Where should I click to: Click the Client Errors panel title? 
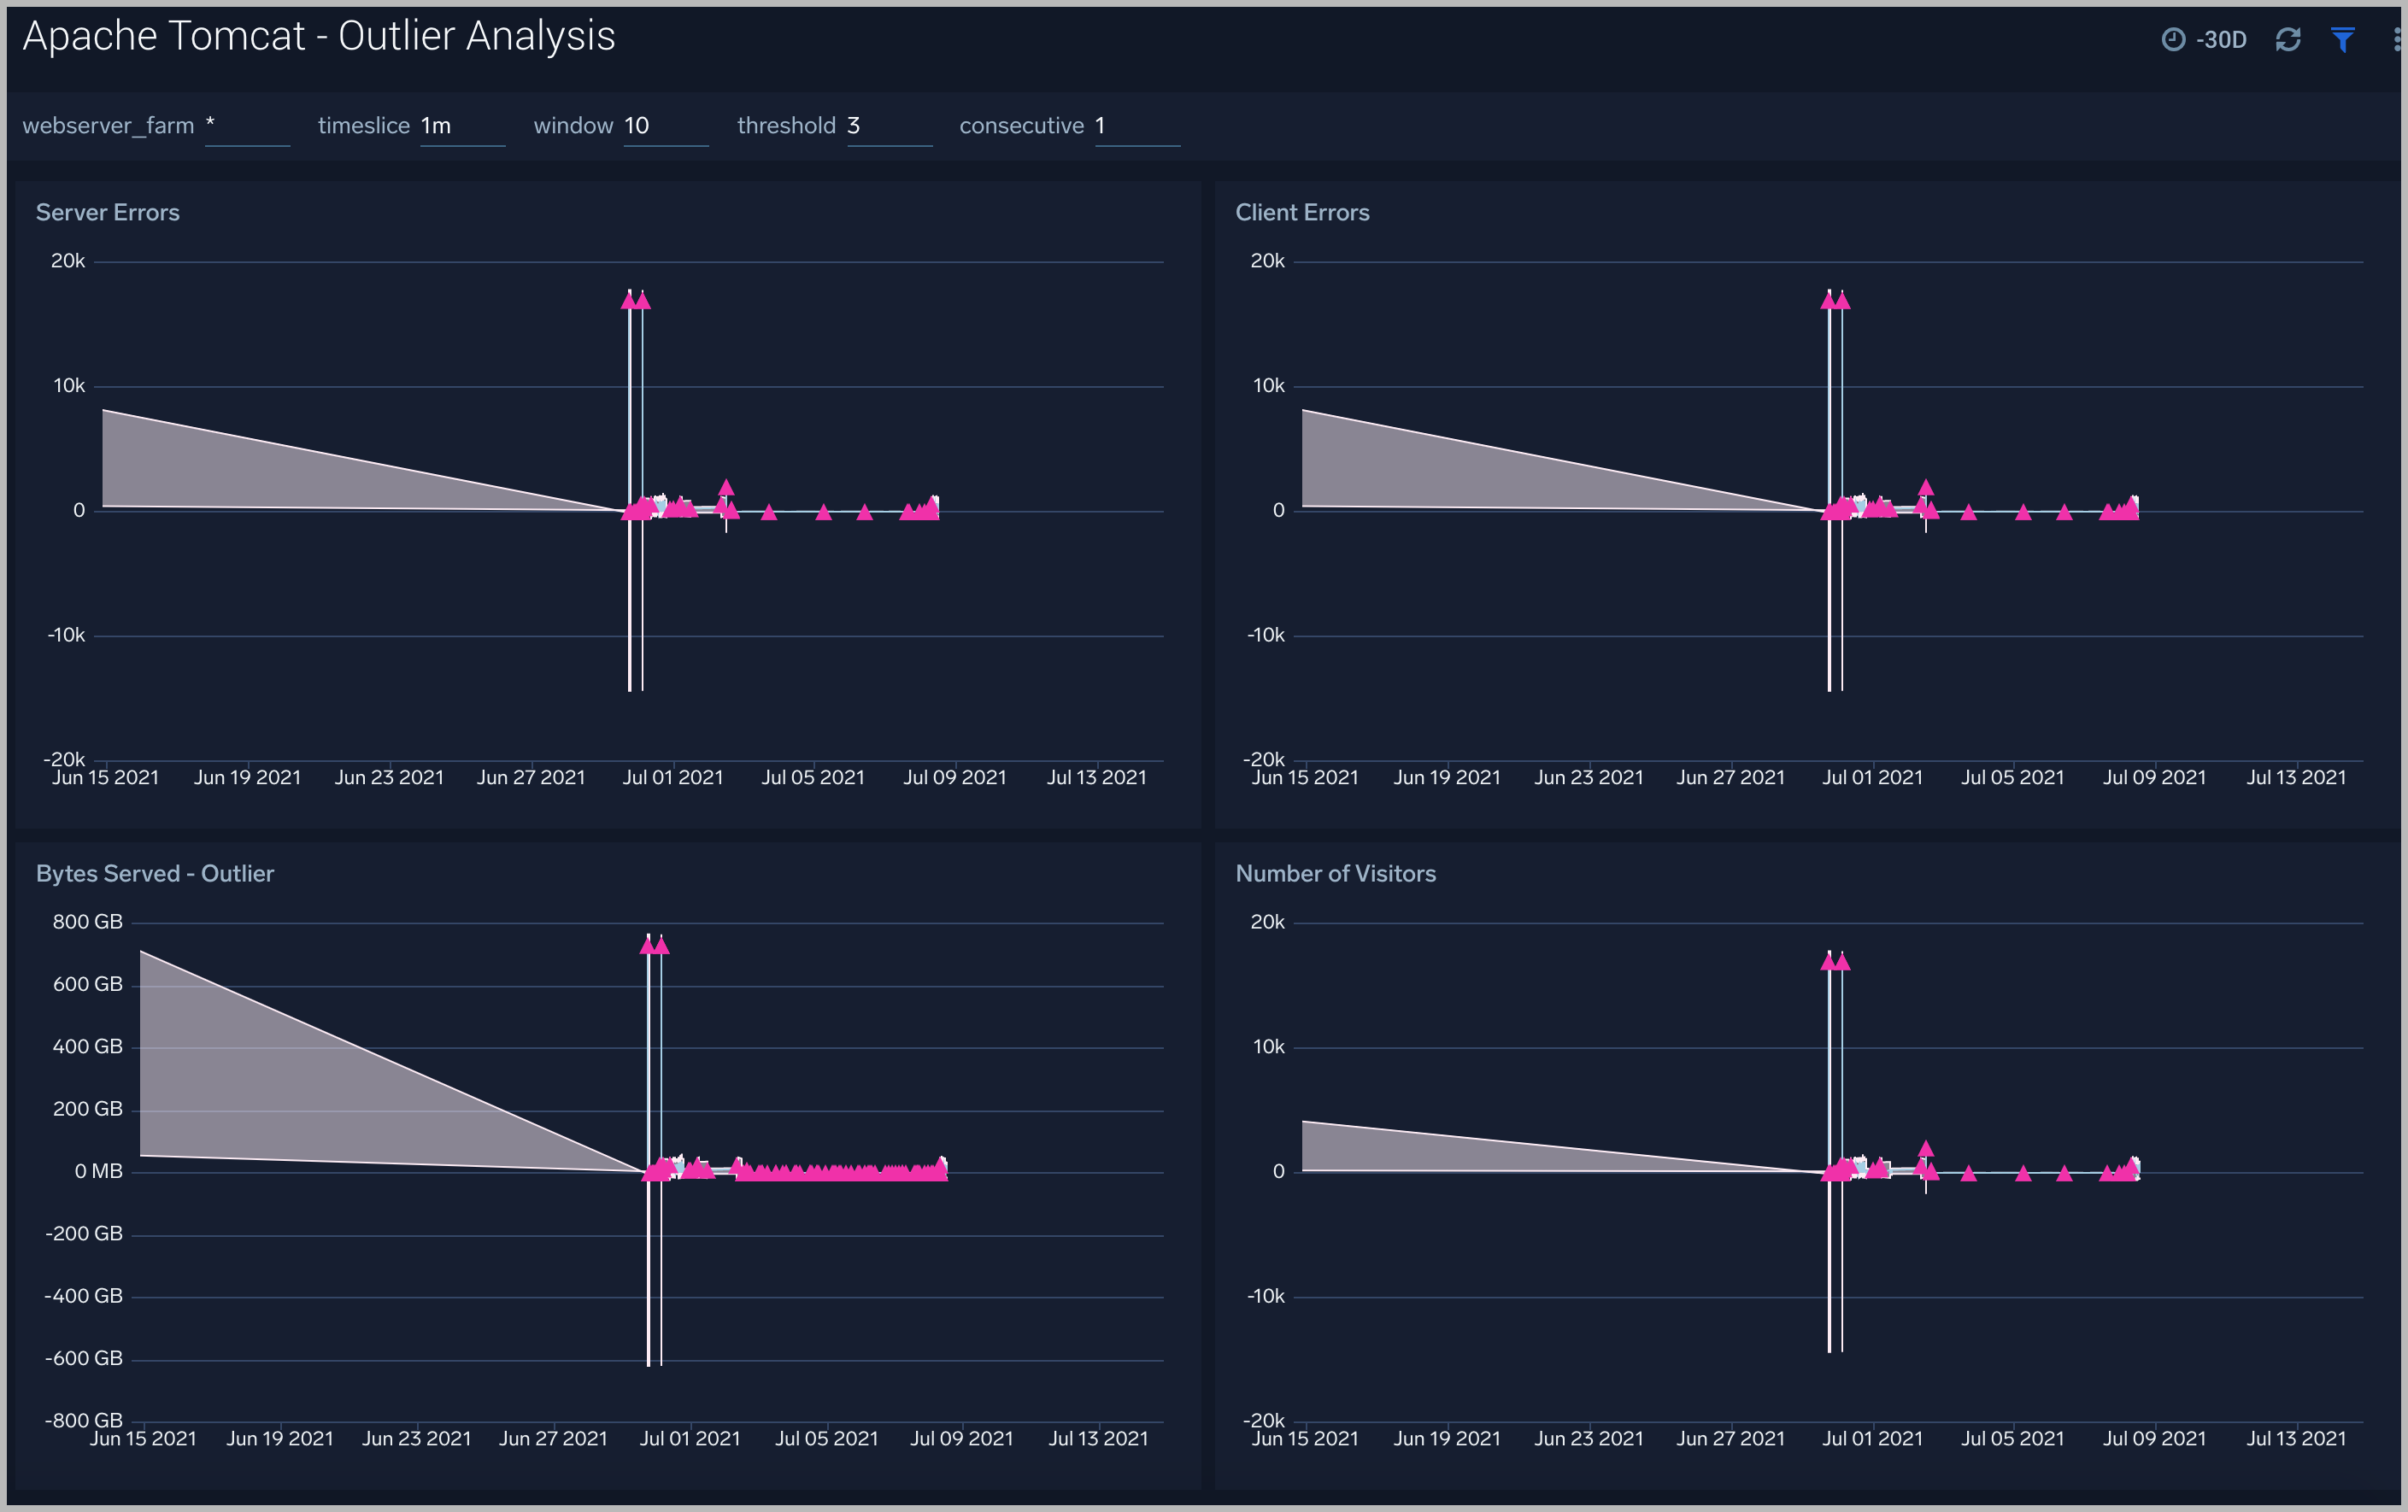coord(1302,213)
